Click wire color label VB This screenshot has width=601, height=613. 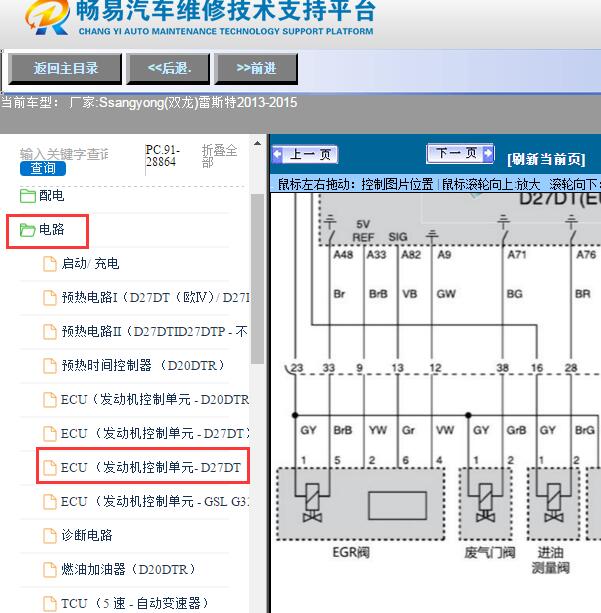(x=409, y=294)
